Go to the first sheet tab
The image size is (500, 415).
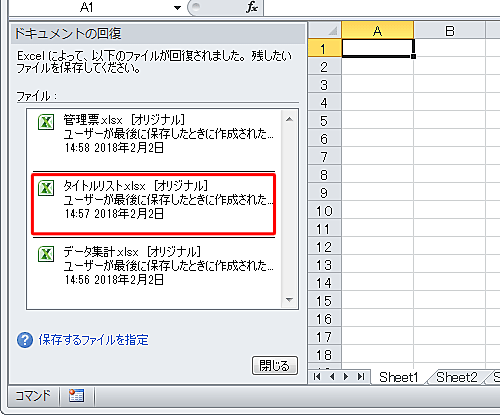click(x=317, y=377)
